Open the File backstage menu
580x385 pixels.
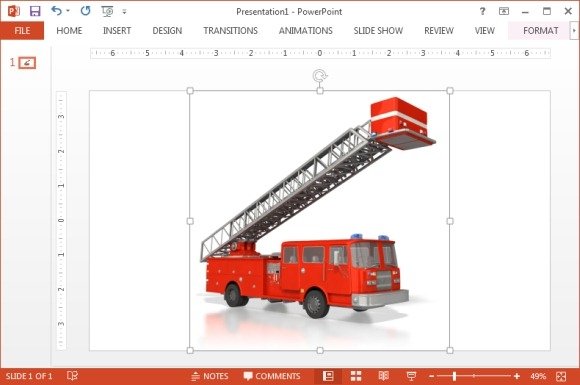point(22,31)
